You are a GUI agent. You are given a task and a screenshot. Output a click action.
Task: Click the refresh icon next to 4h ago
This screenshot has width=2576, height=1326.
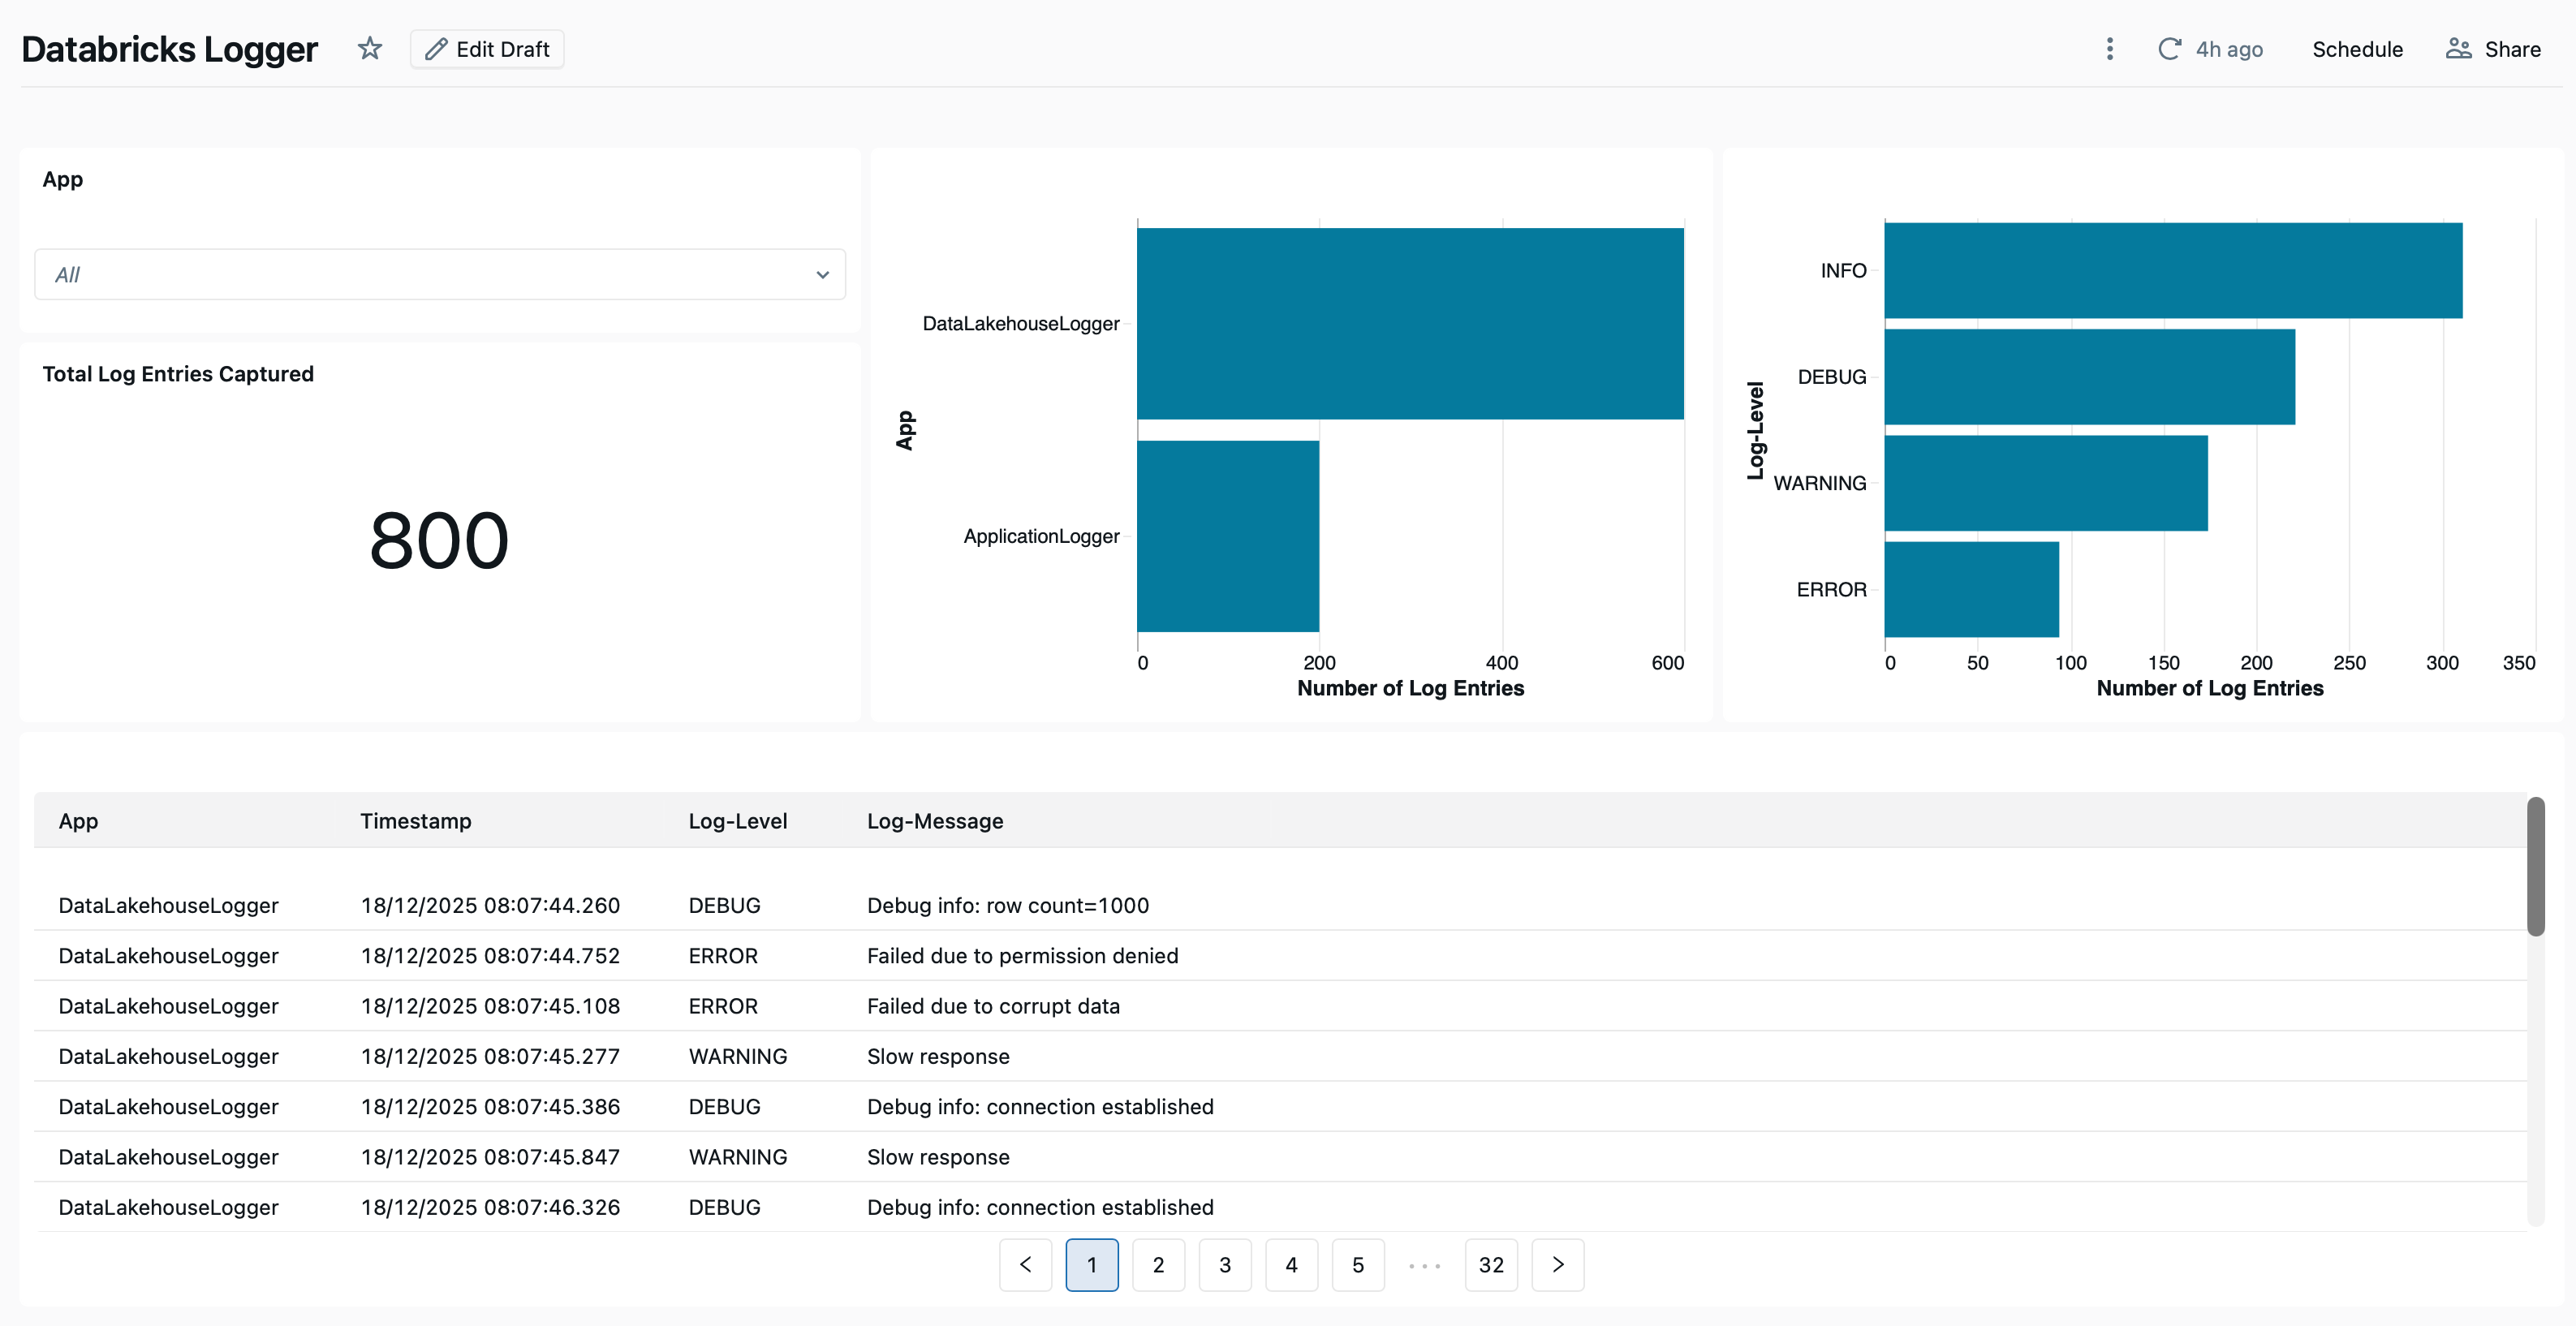tap(2168, 49)
